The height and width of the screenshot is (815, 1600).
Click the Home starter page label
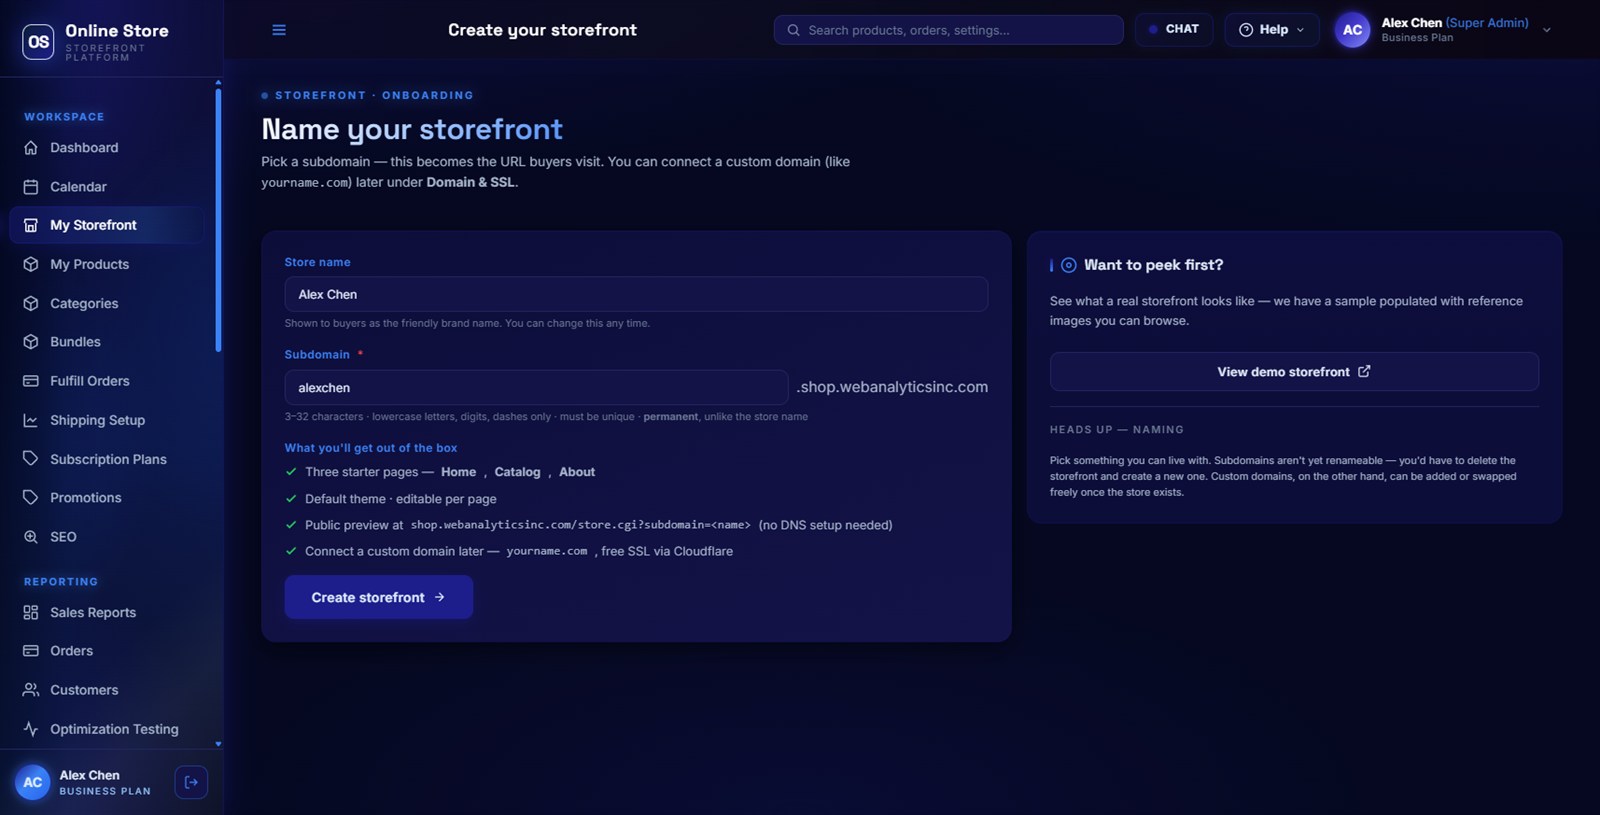tap(459, 472)
